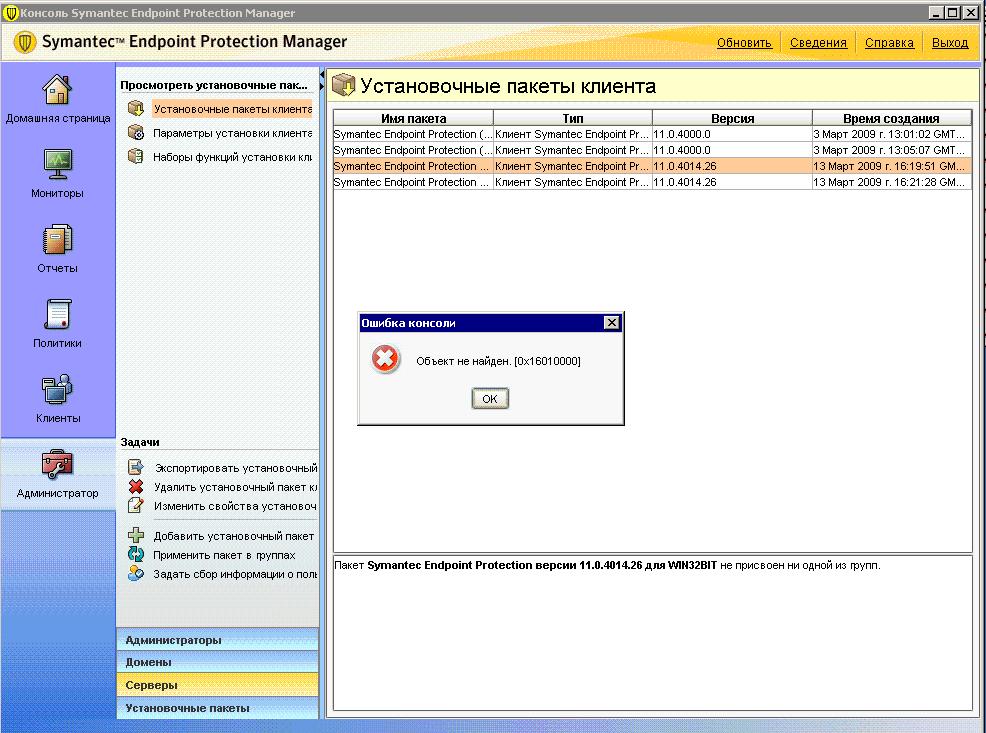This screenshot has width=986, height=733.
Task: Select package row created 13 Март 16:19:51
Action: pyautogui.click(x=653, y=166)
